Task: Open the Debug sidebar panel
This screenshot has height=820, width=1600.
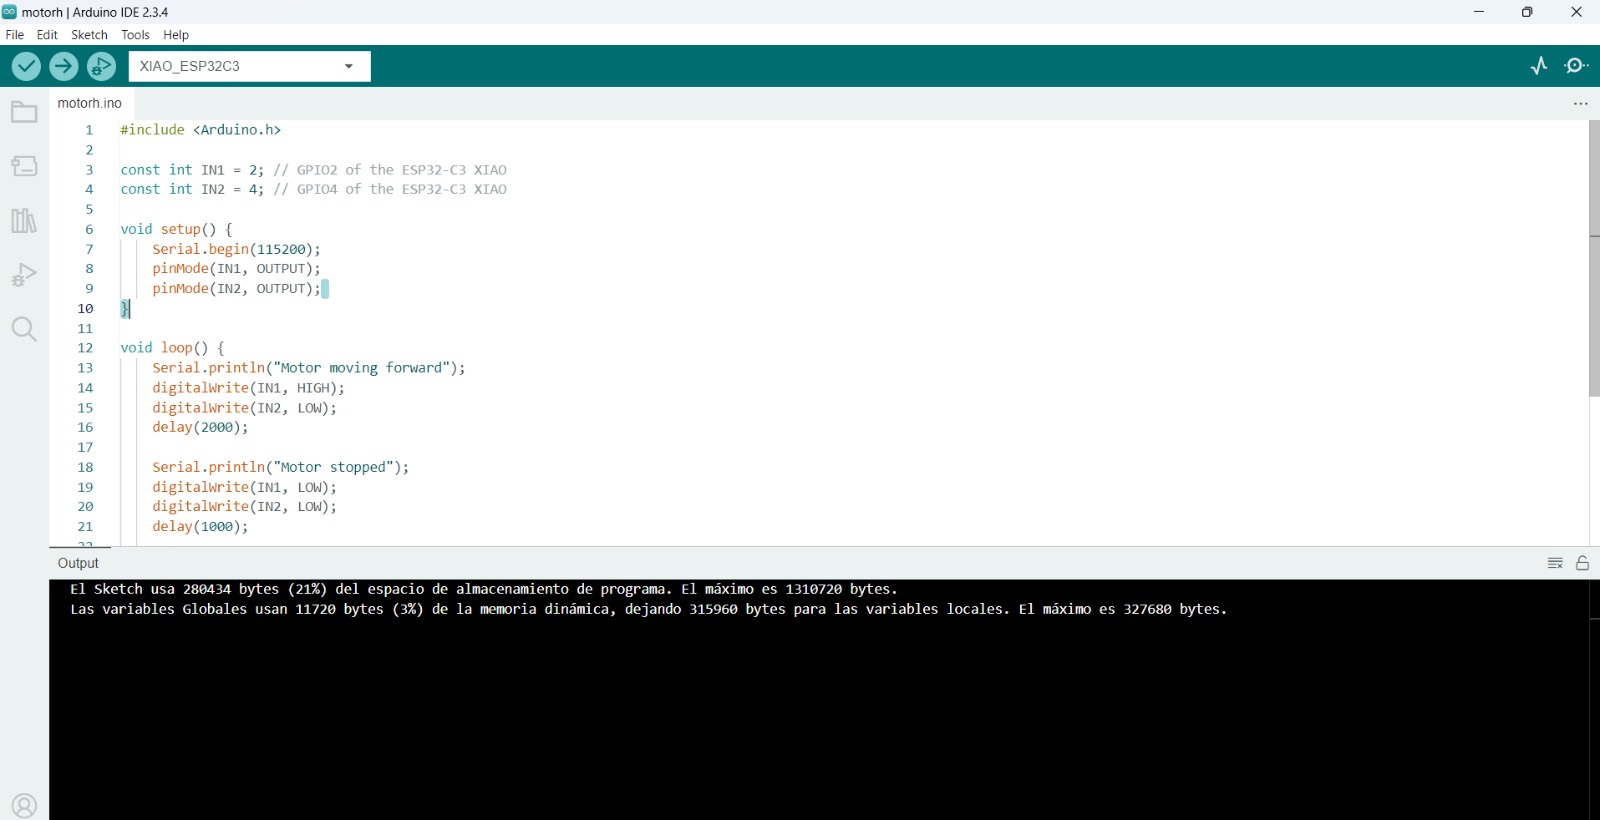Action: (24, 275)
